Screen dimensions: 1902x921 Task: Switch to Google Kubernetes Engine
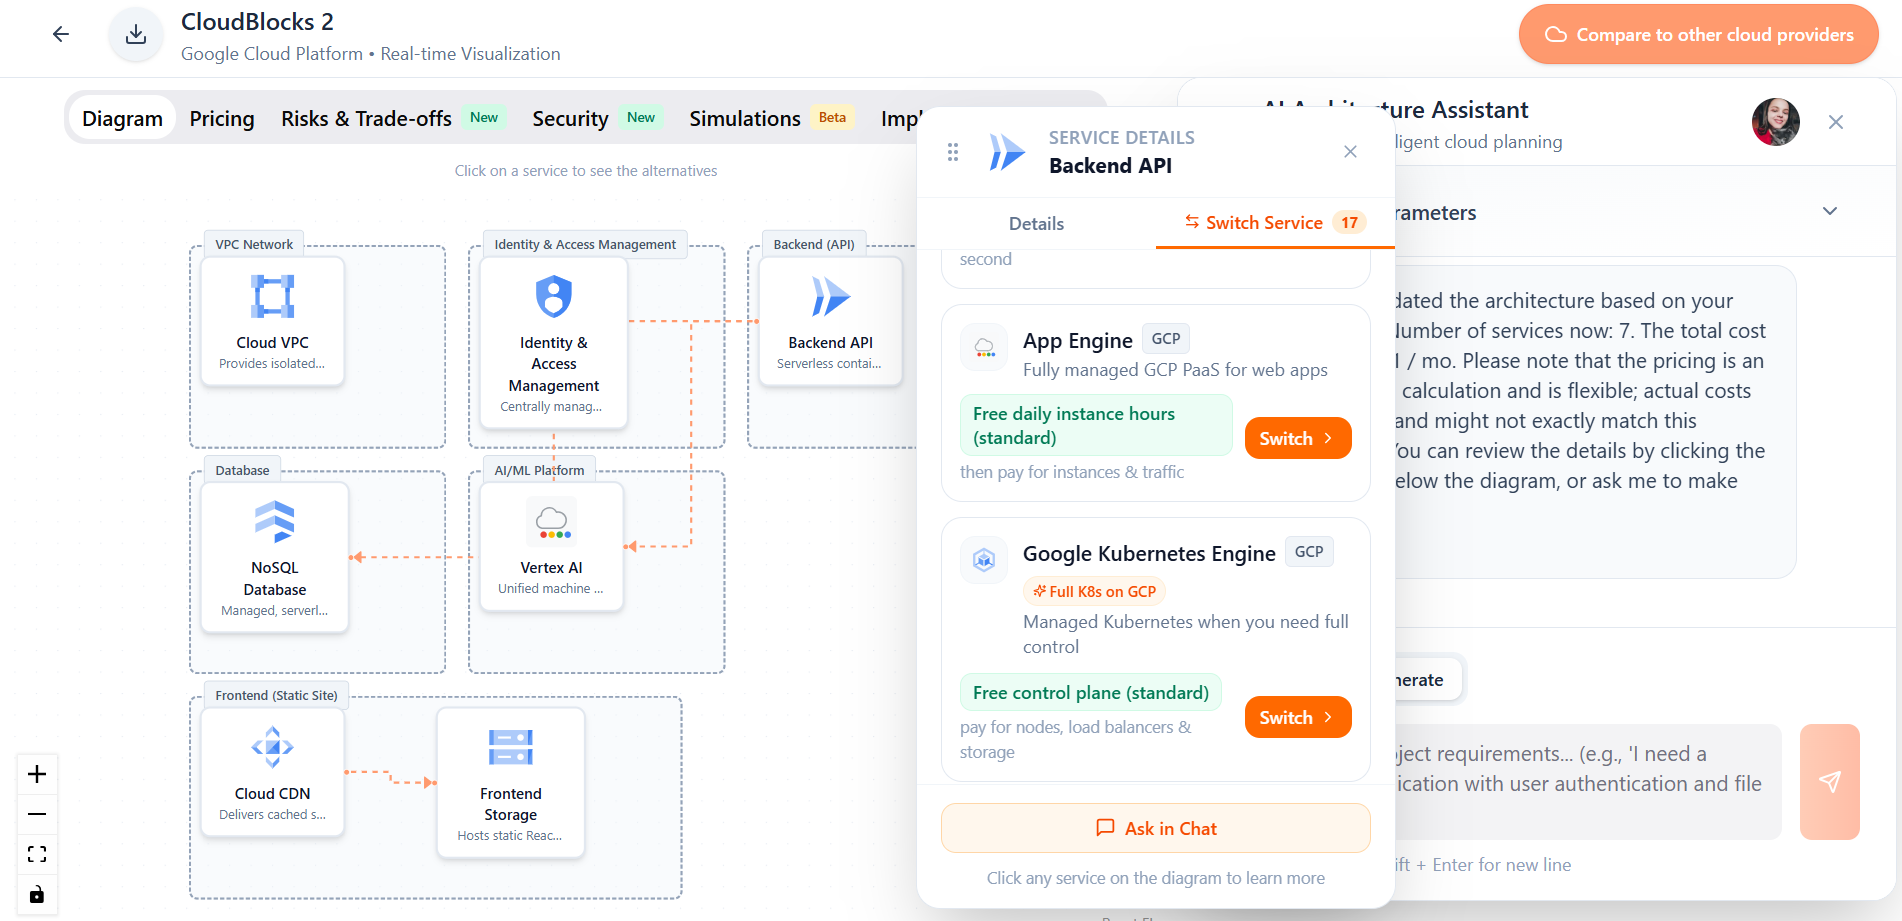click(x=1297, y=717)
